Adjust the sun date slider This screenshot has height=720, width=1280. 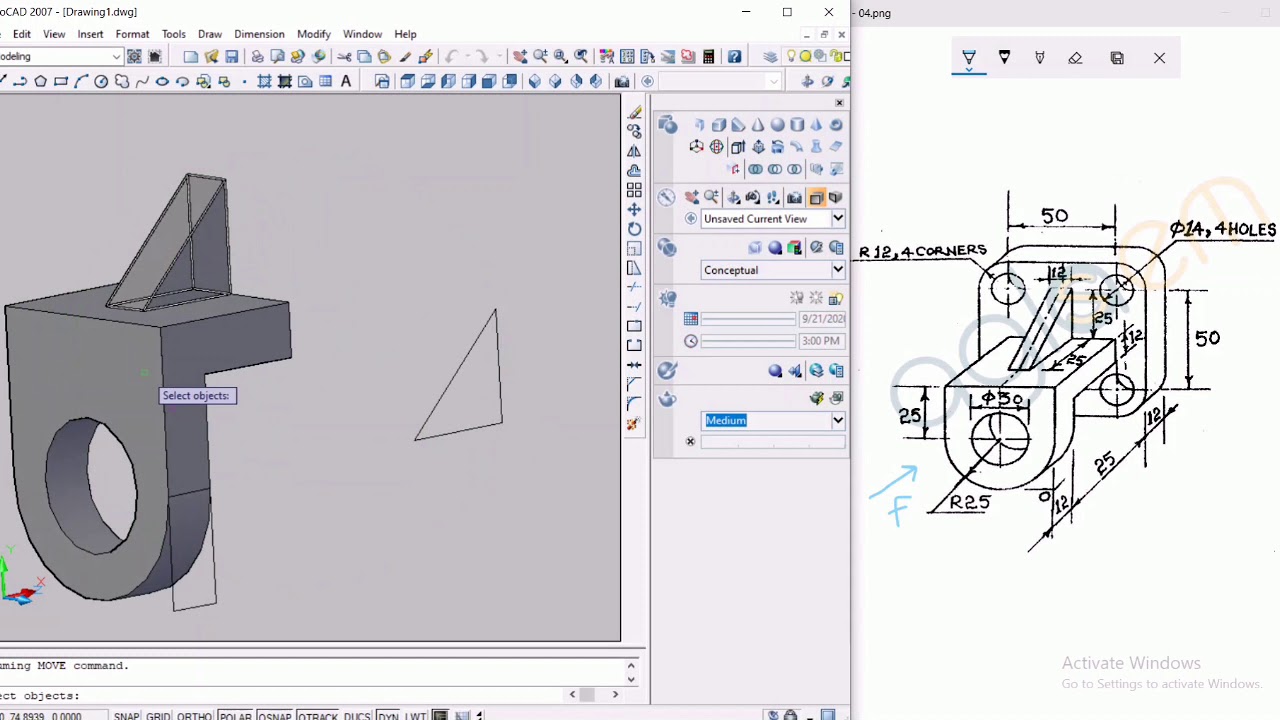coord(748,319)
